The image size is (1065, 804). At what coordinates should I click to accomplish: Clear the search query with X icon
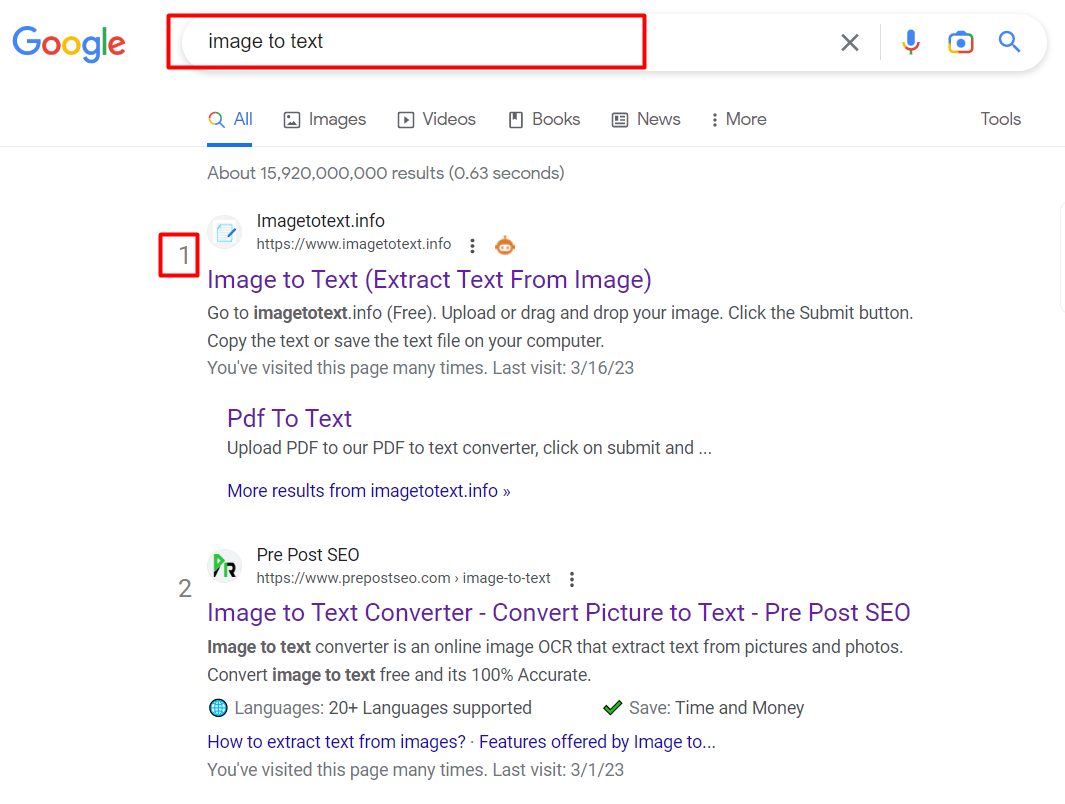click(849, 43)
